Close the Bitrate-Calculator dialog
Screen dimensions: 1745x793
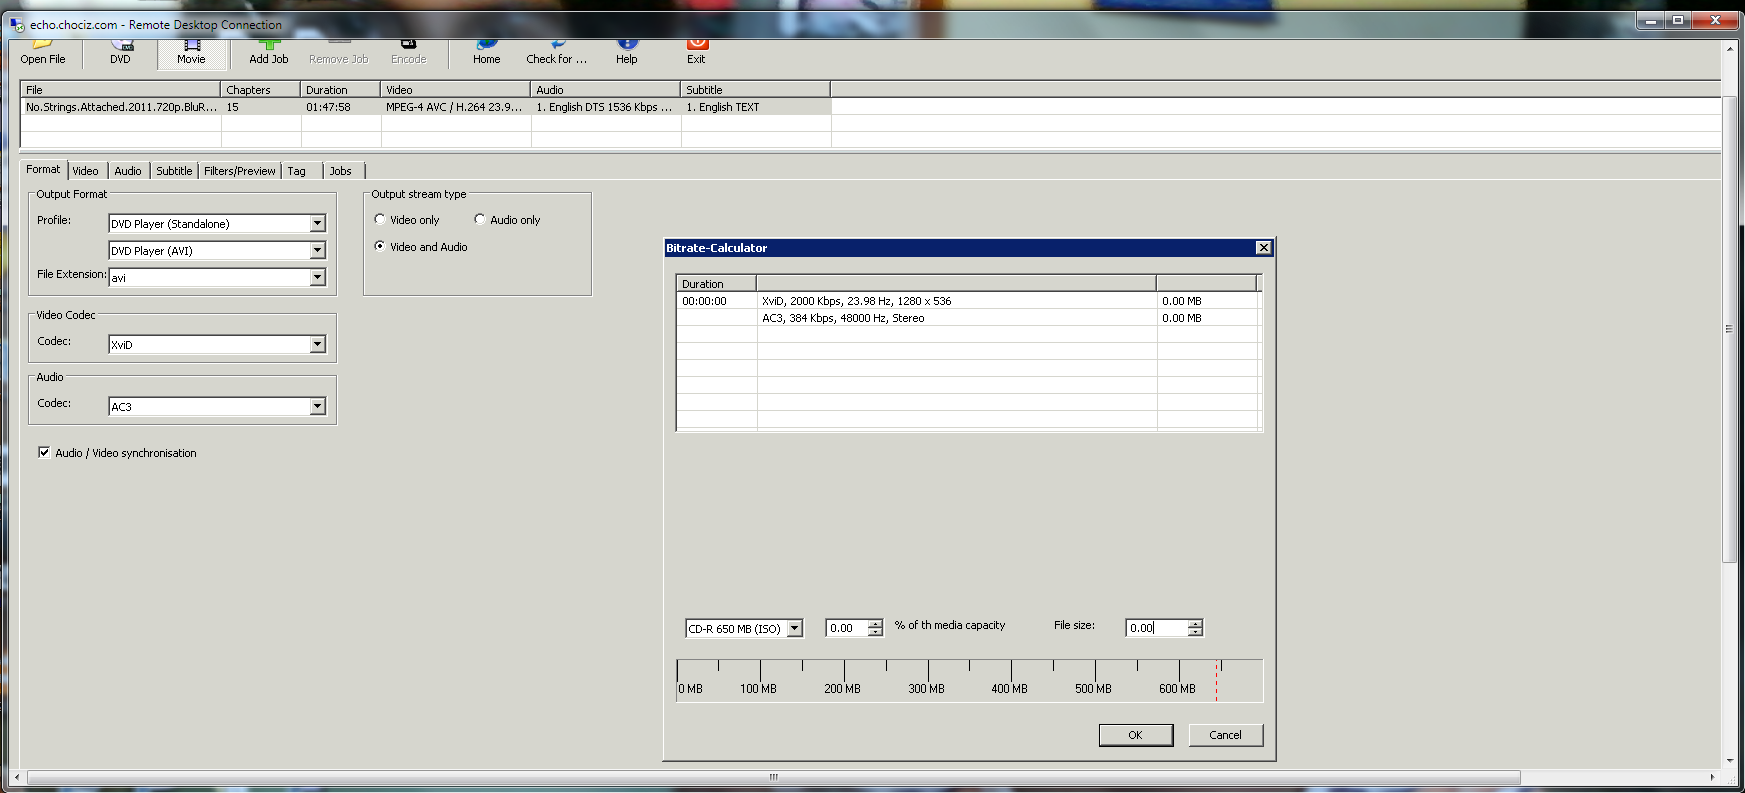coord(1264,248)
